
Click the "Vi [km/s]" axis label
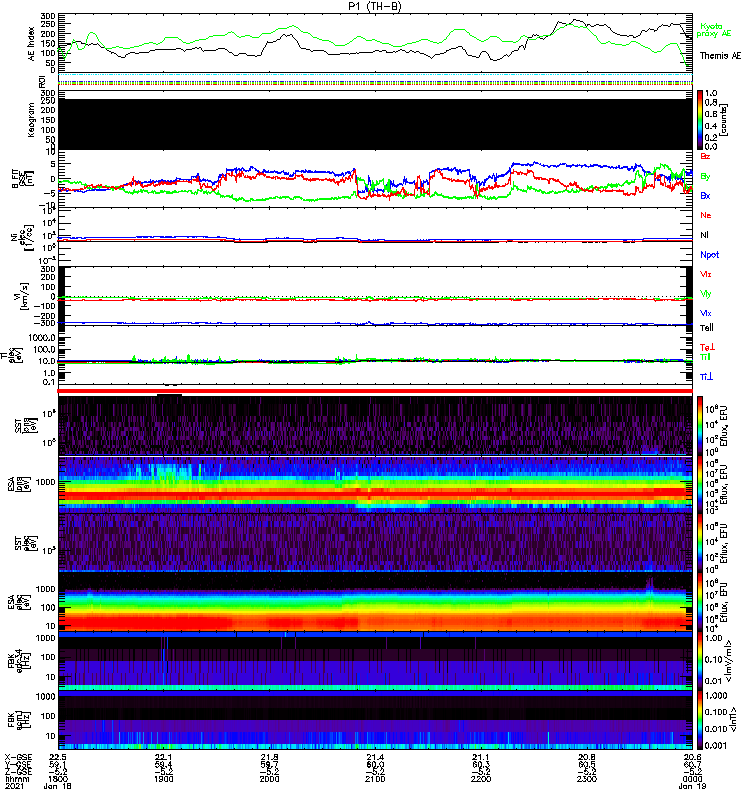tap(23, 296)
